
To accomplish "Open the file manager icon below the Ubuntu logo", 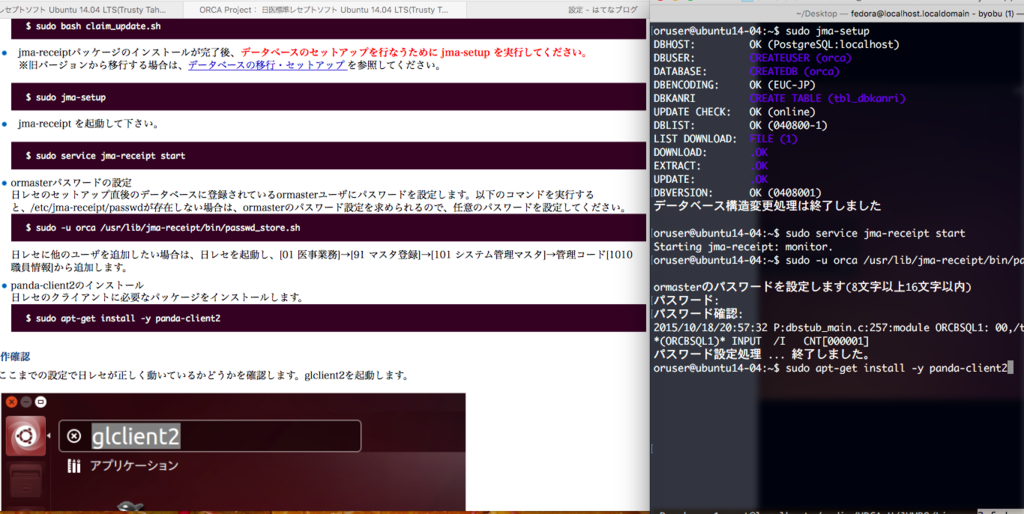I will tap(26, 480).
